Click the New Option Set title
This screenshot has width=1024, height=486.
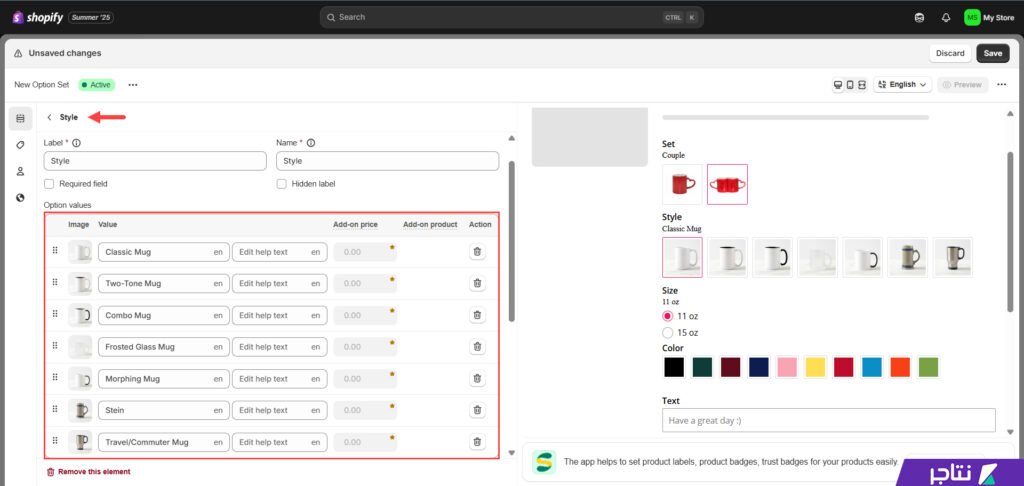[x=42, y=85]
